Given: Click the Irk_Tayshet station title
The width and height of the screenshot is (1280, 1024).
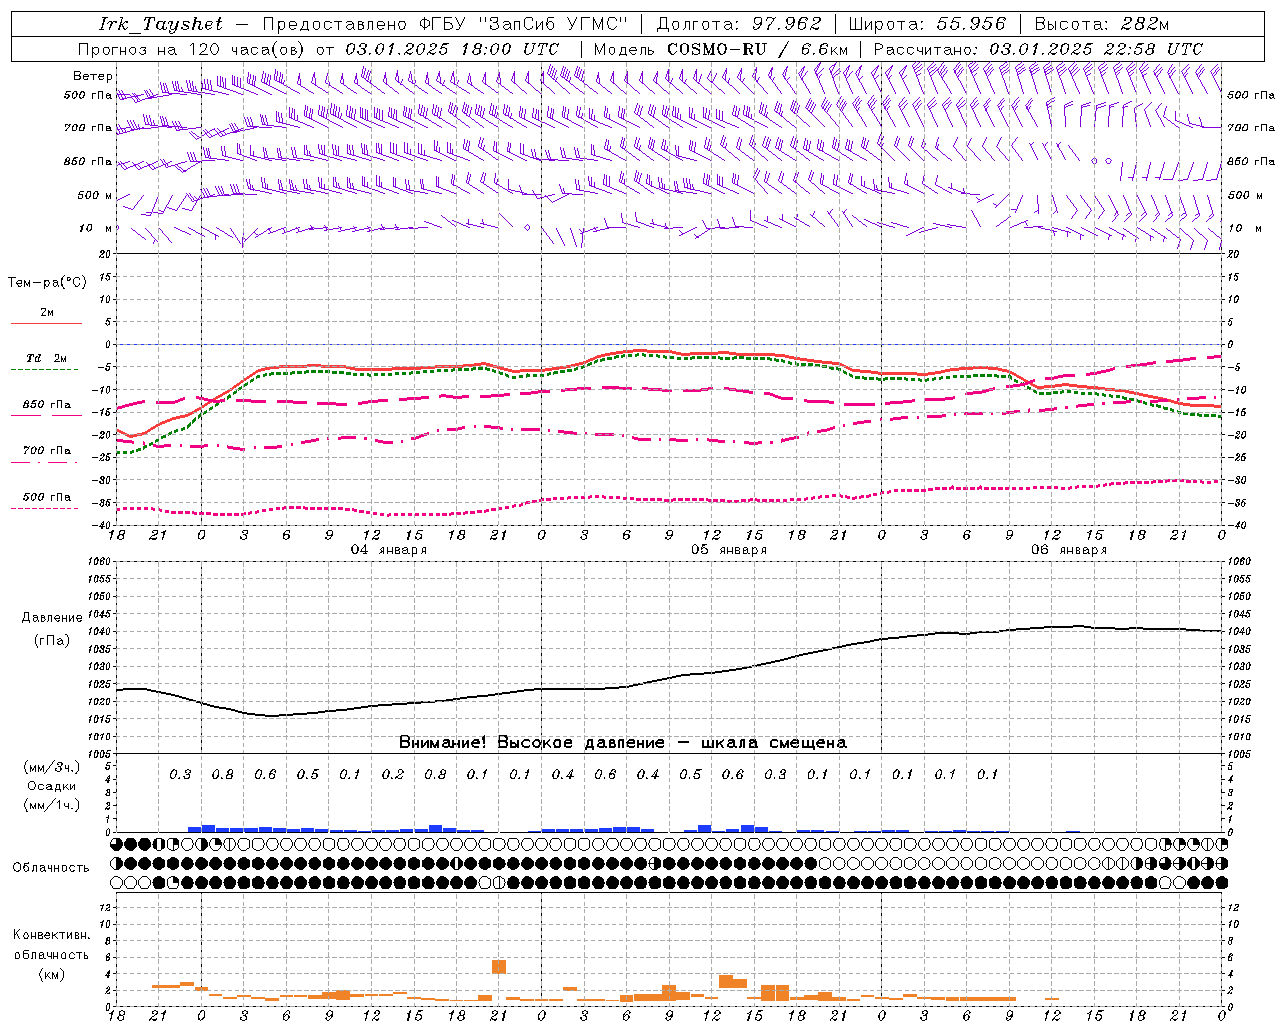Looking at the screenshot, I should tap(161, 24).
